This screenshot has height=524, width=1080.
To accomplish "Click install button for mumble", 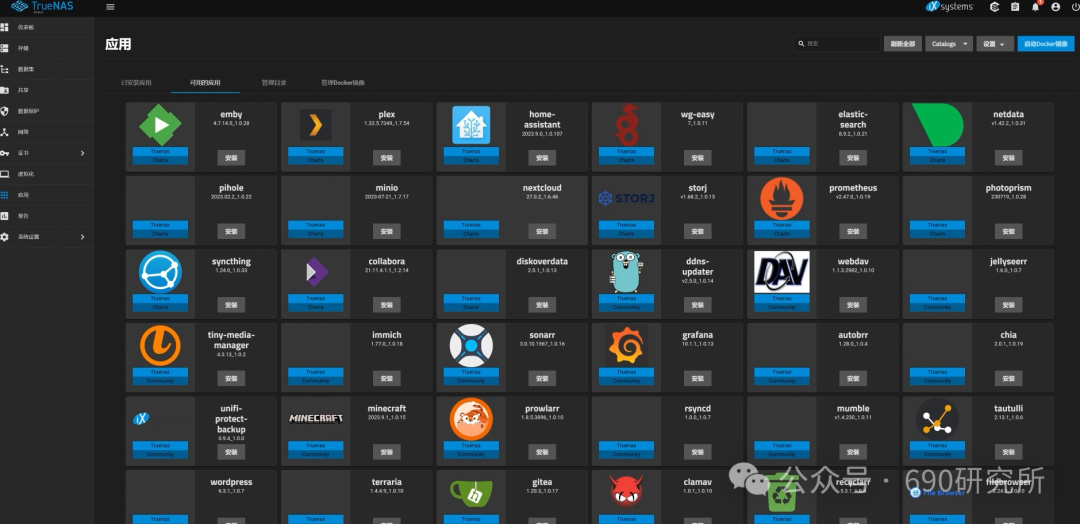I will [853, 452].
